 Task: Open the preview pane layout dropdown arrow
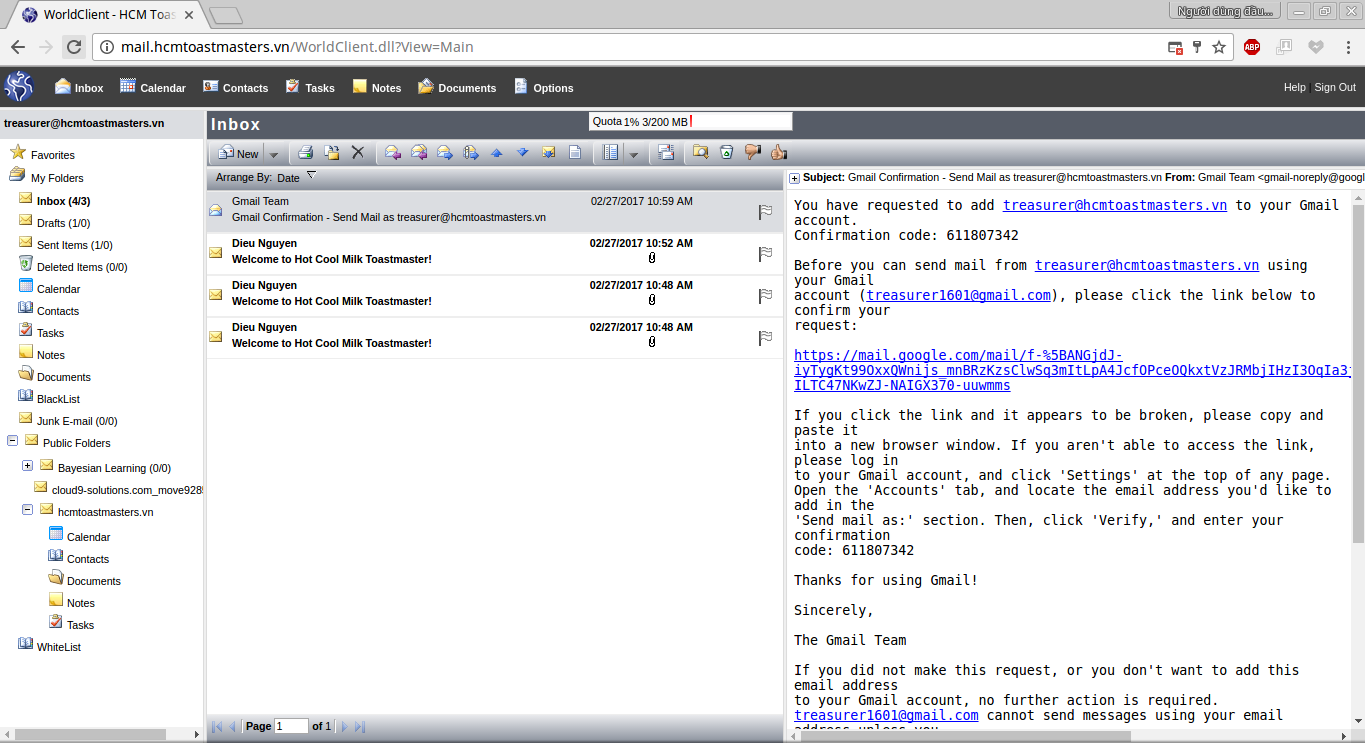633,153
